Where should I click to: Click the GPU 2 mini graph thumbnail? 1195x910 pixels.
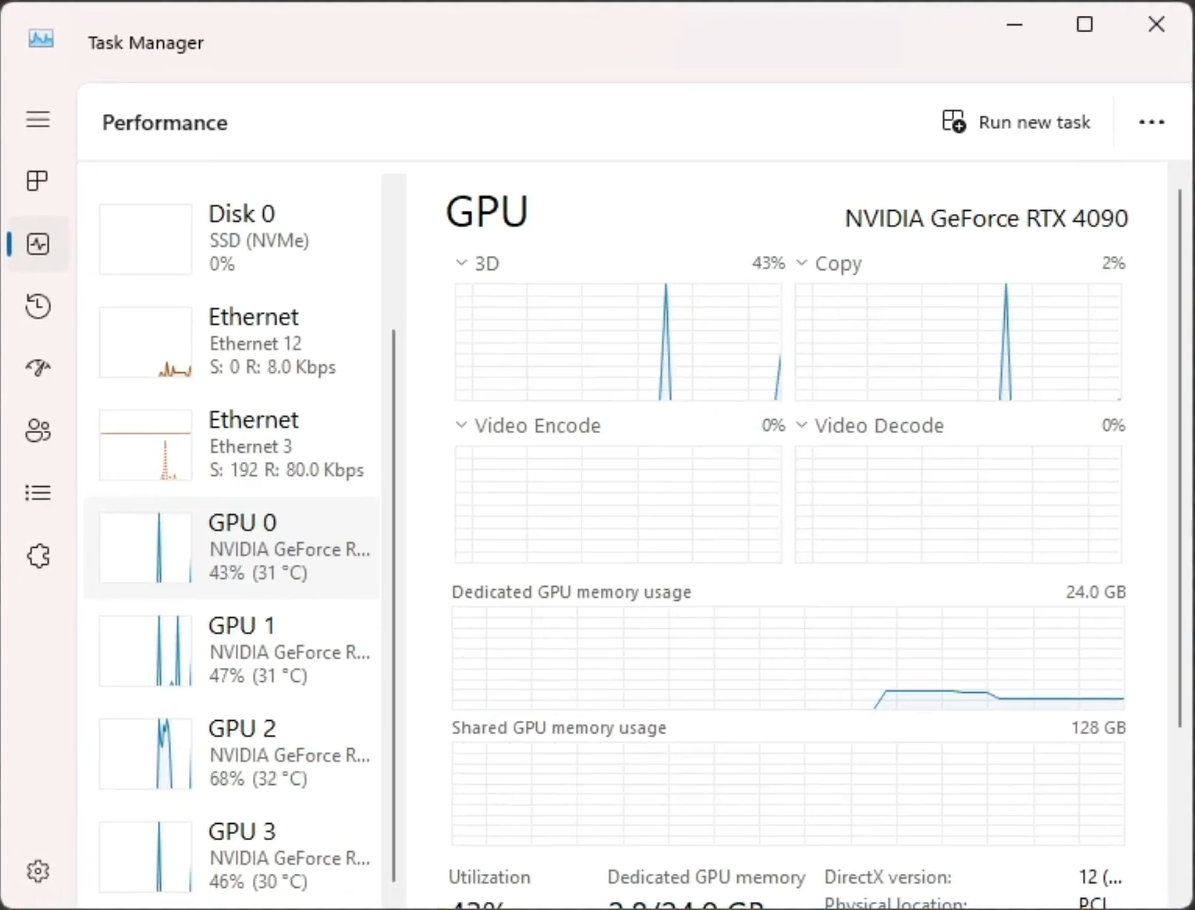tap(146, 753)
